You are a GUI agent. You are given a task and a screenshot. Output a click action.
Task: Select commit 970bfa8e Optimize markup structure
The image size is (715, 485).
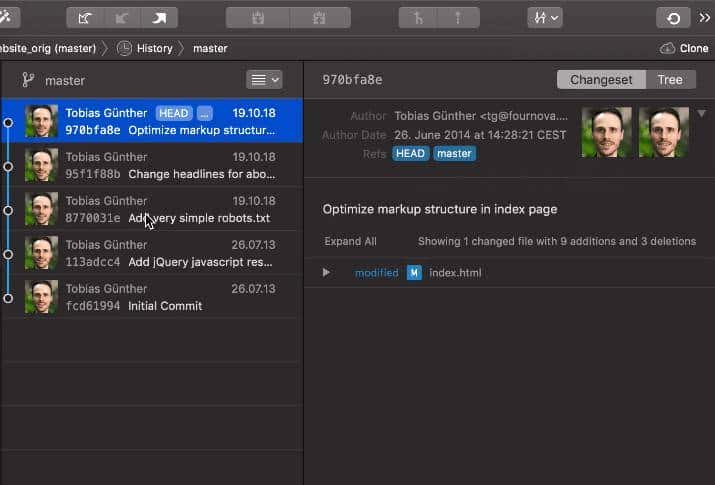click(152, 121)
